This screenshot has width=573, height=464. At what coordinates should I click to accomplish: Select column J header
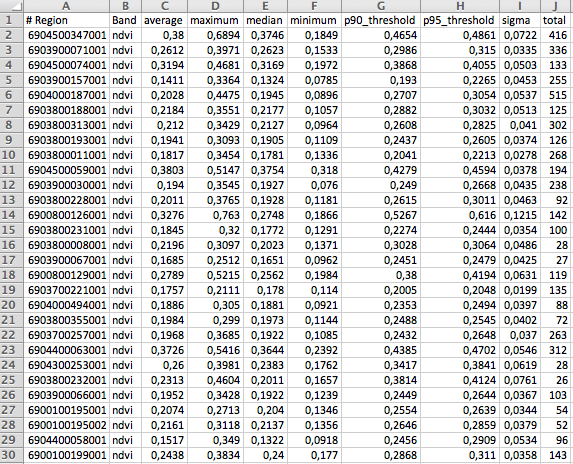556,6
